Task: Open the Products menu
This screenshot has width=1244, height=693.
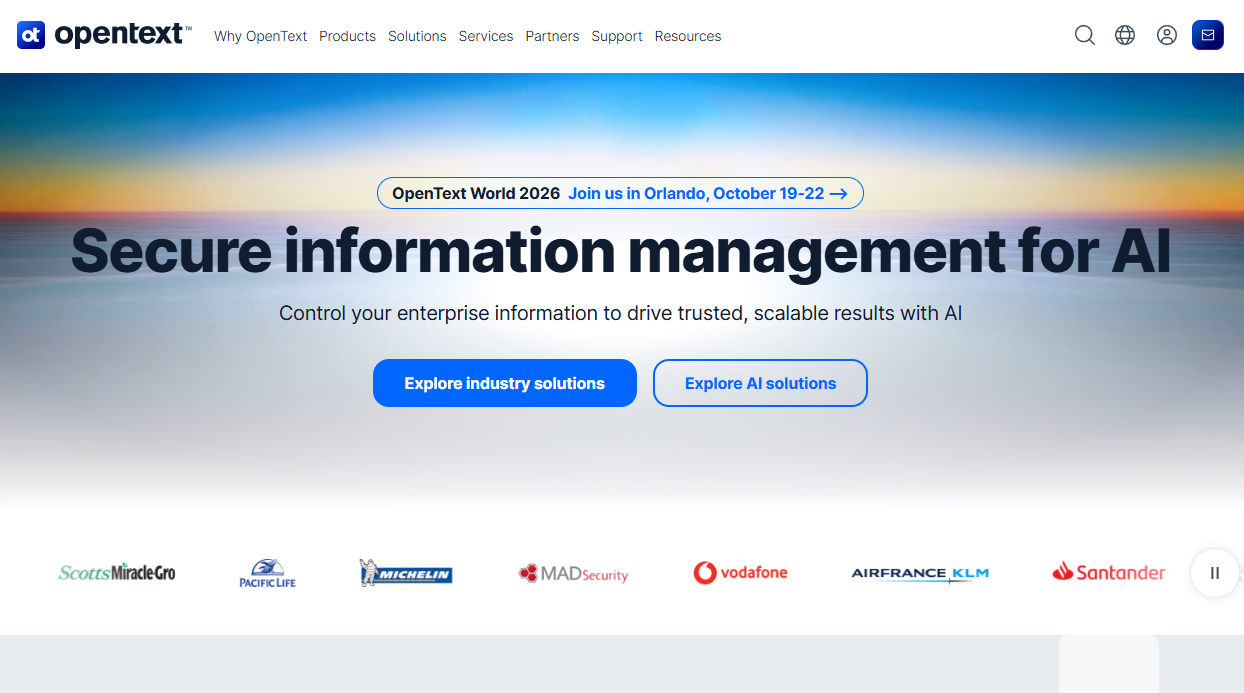Action: coord(348,36)
